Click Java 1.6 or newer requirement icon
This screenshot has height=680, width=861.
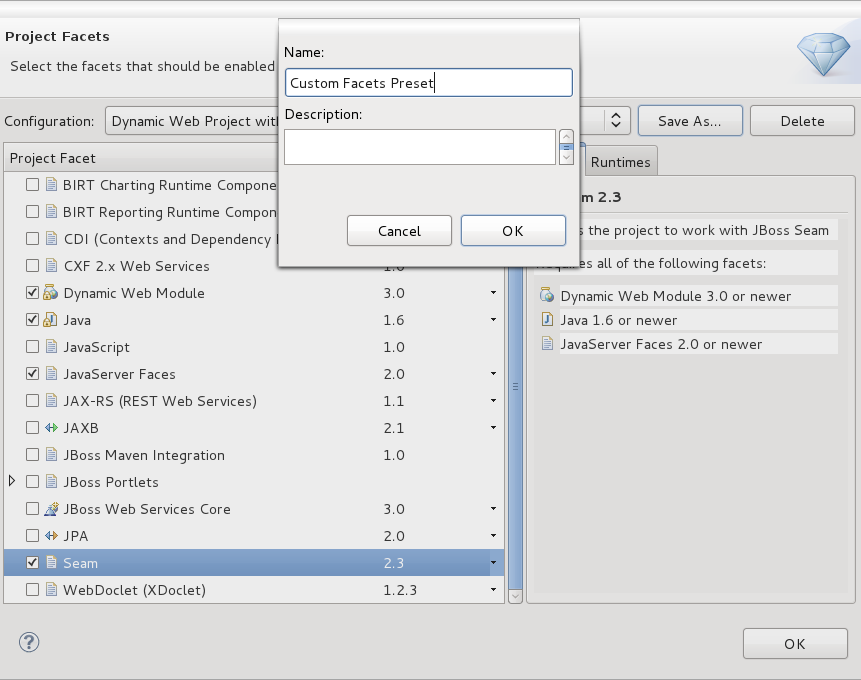546,320
